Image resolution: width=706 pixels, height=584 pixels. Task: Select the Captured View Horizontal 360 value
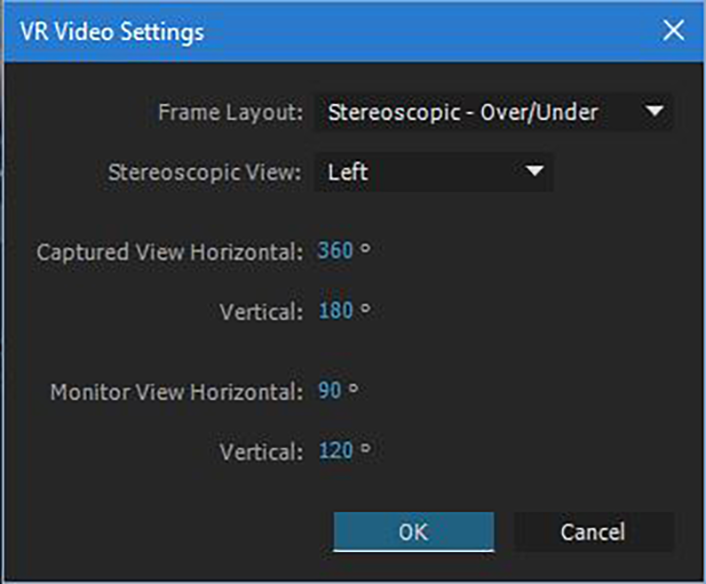tap(335, 251)
